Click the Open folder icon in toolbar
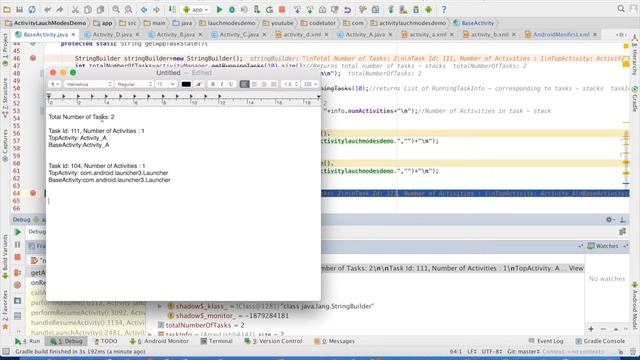Image resolution: width=640 pixels, height=360 pixels. (x=7, y=9)
